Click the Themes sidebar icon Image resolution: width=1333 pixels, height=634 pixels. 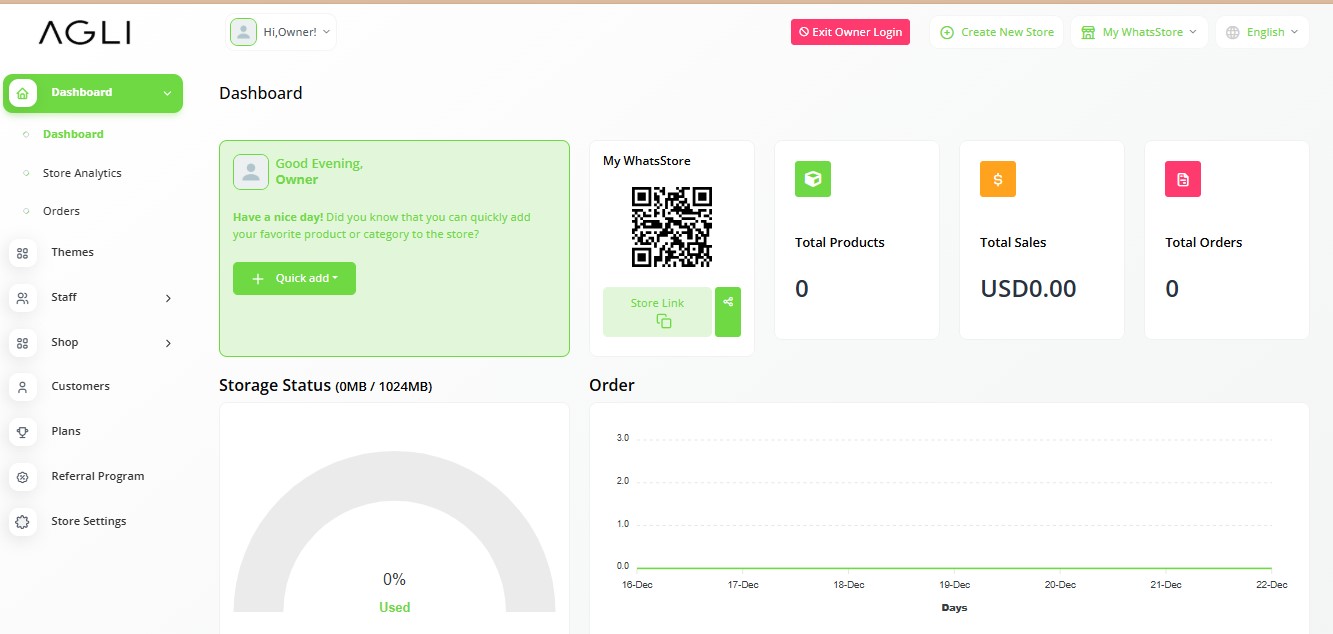[x=23, y=253]
